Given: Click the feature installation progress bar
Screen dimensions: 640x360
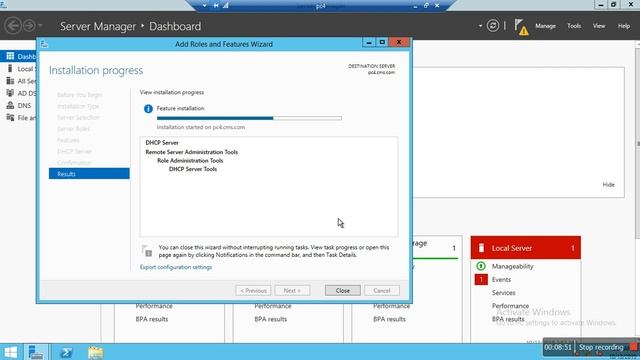Looking at the screenshot, I should [249, 118].
